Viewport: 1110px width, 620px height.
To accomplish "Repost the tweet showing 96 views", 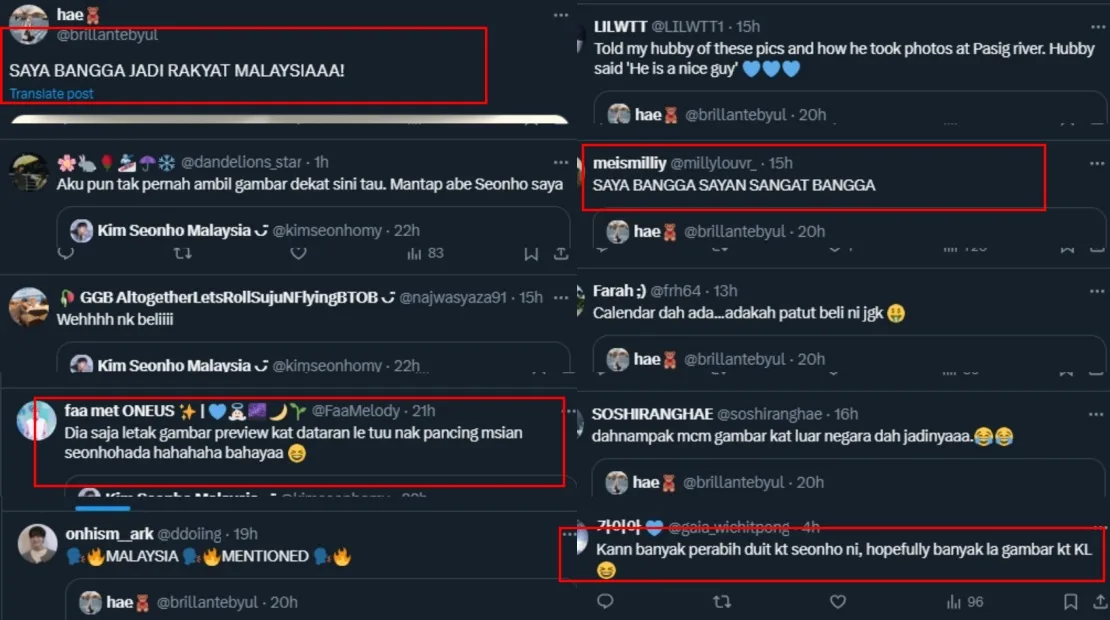I will click(721, 601).
